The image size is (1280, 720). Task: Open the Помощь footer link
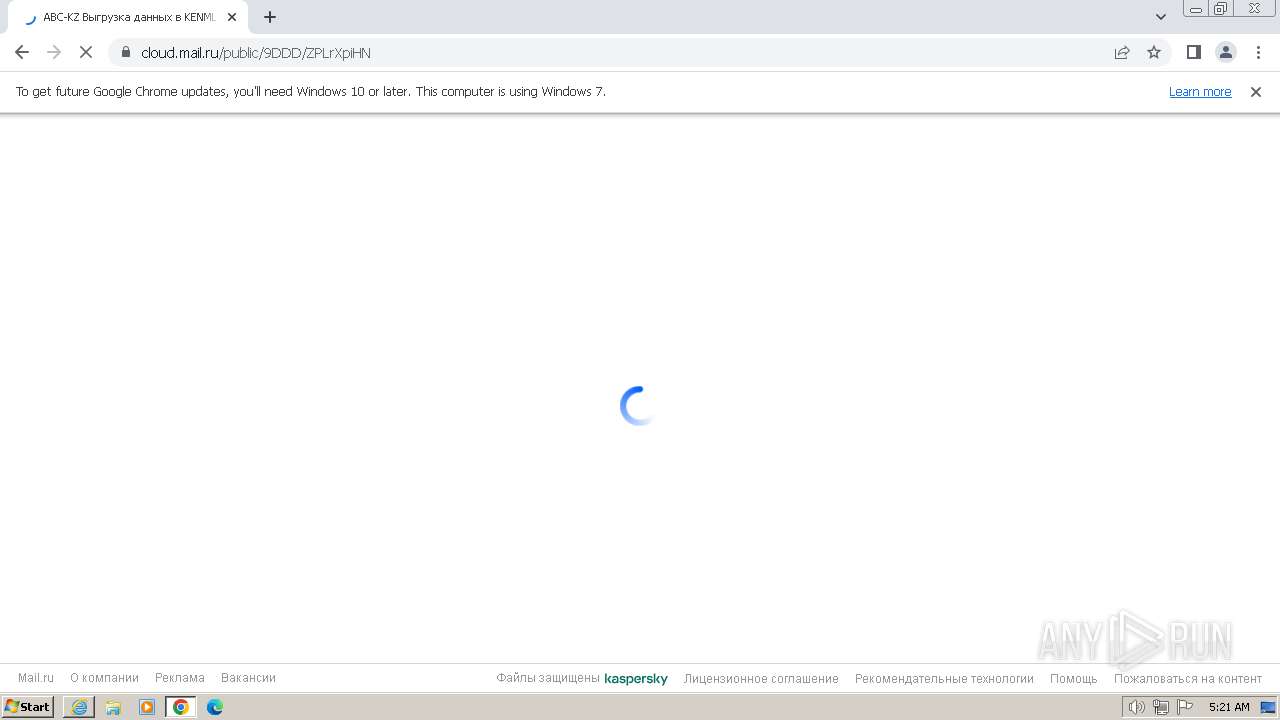click(x=1074, y=678)
